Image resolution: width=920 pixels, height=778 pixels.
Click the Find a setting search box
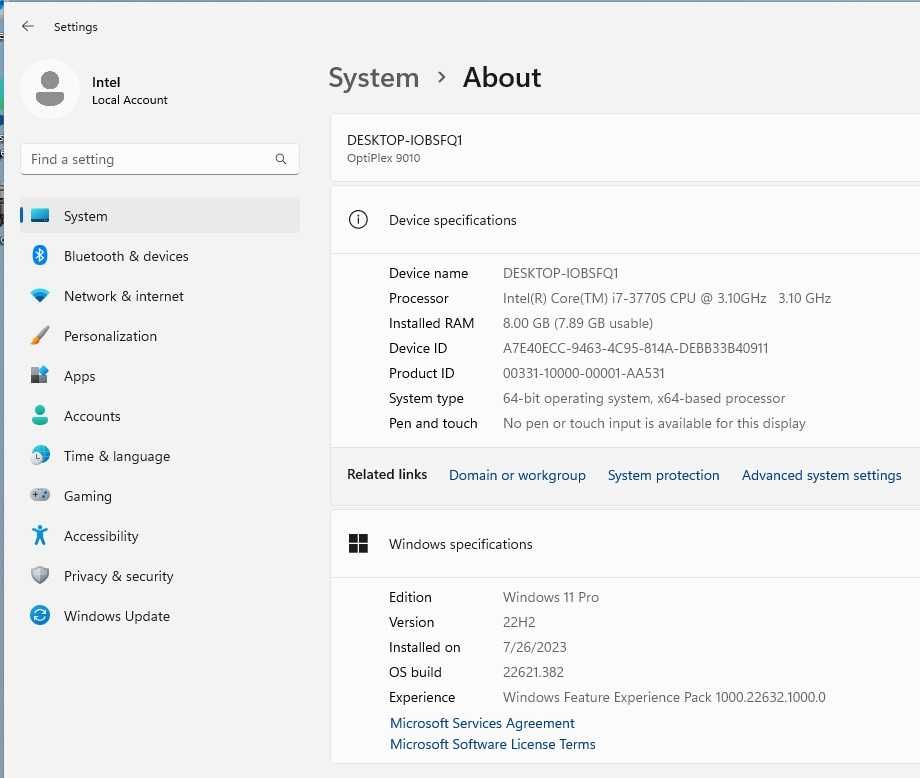(160, 159)
